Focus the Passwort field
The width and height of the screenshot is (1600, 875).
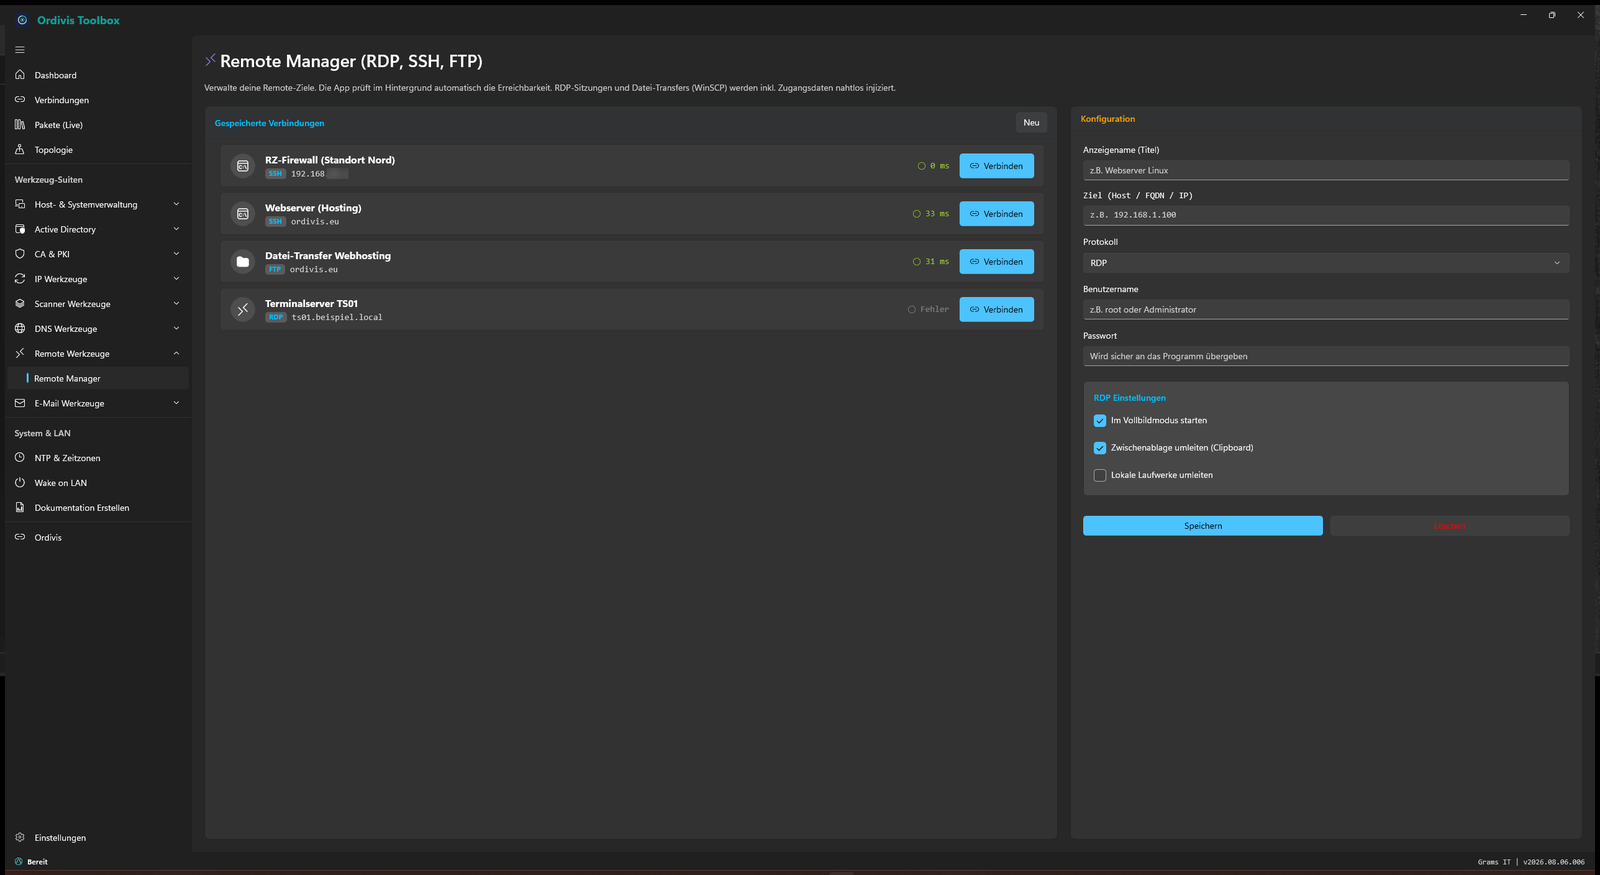pyautogui.click(x=1326, y=356)
